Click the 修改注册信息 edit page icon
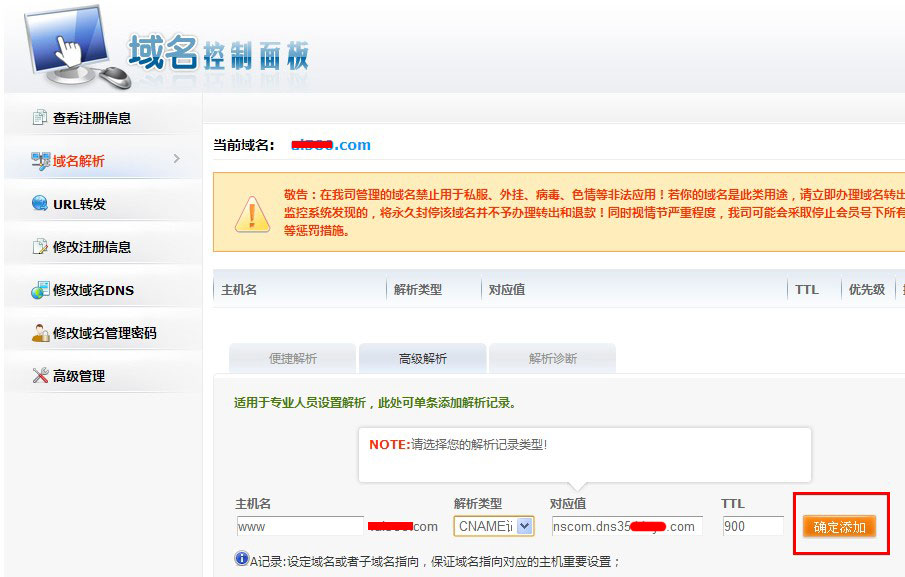This screenshot has height=577, width=905. (x=40, y=246)
